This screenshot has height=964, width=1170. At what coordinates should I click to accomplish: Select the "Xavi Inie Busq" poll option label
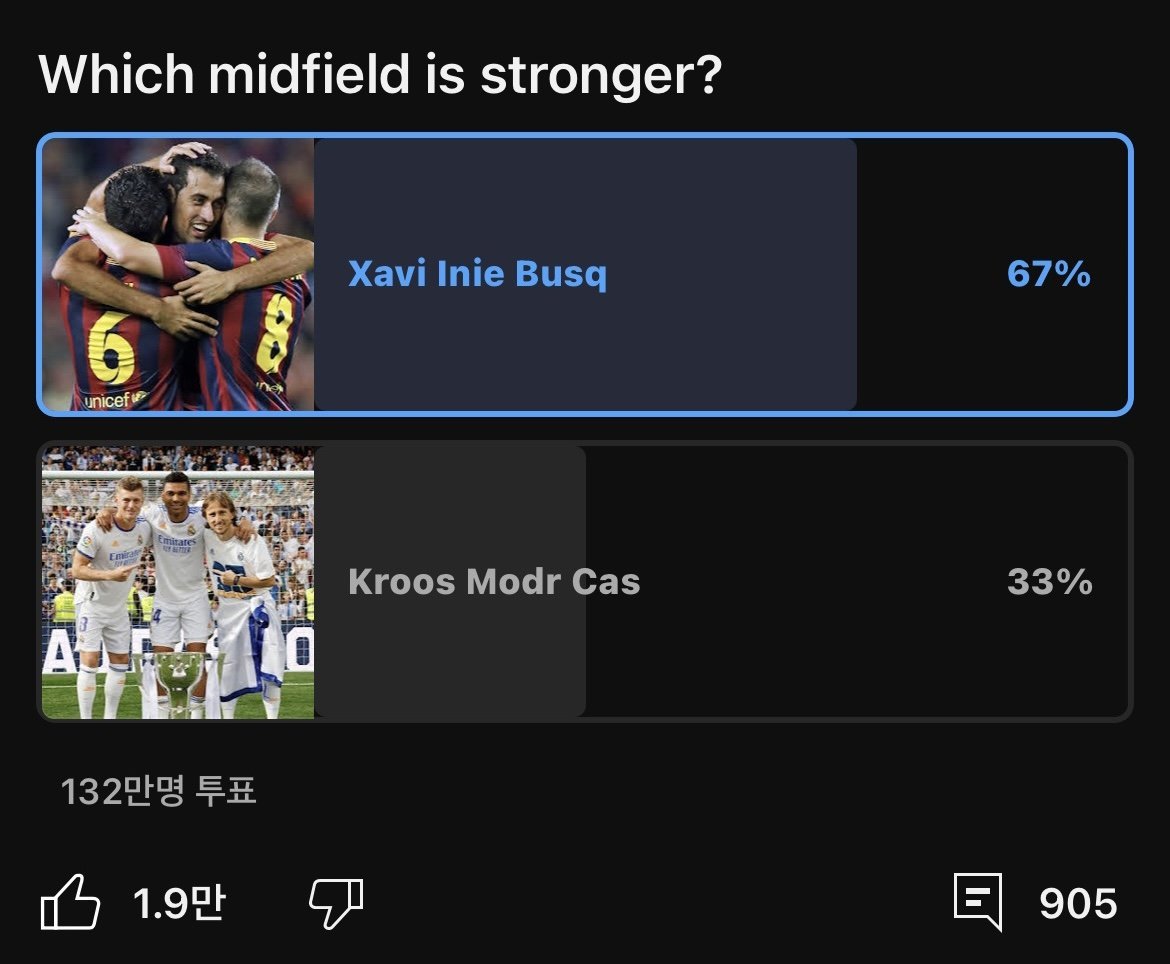pos(477,274)
